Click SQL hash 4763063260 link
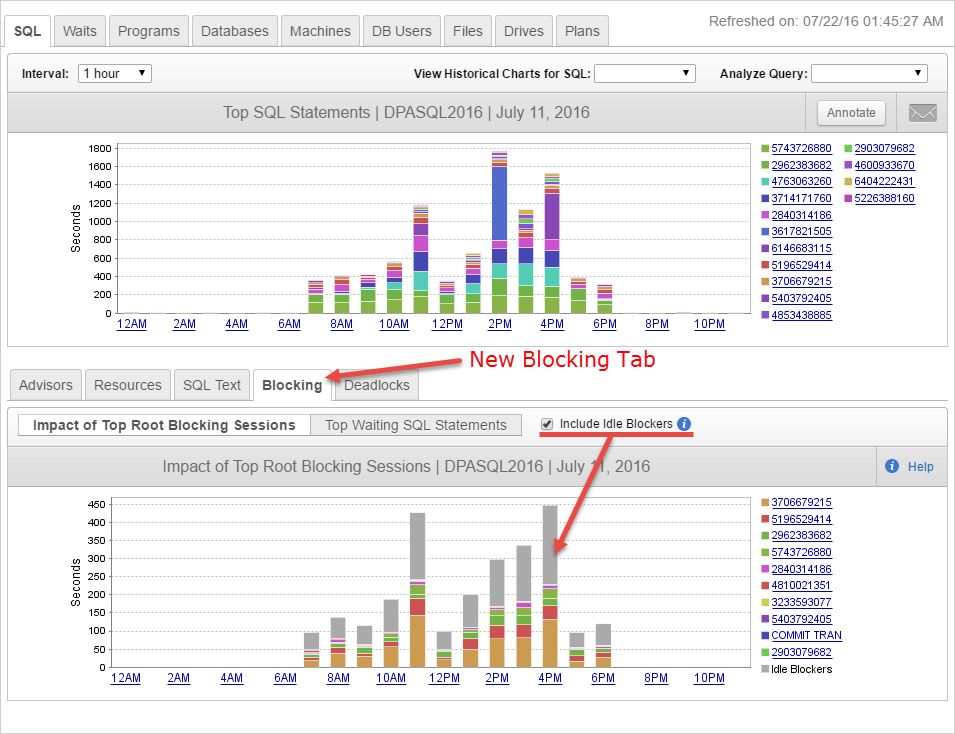Screen dimensions: 955x734 (x=801, y=182)
